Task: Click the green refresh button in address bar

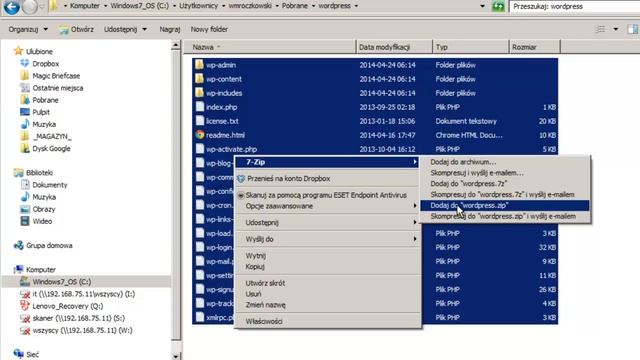Action: click(x=498, y=6)
